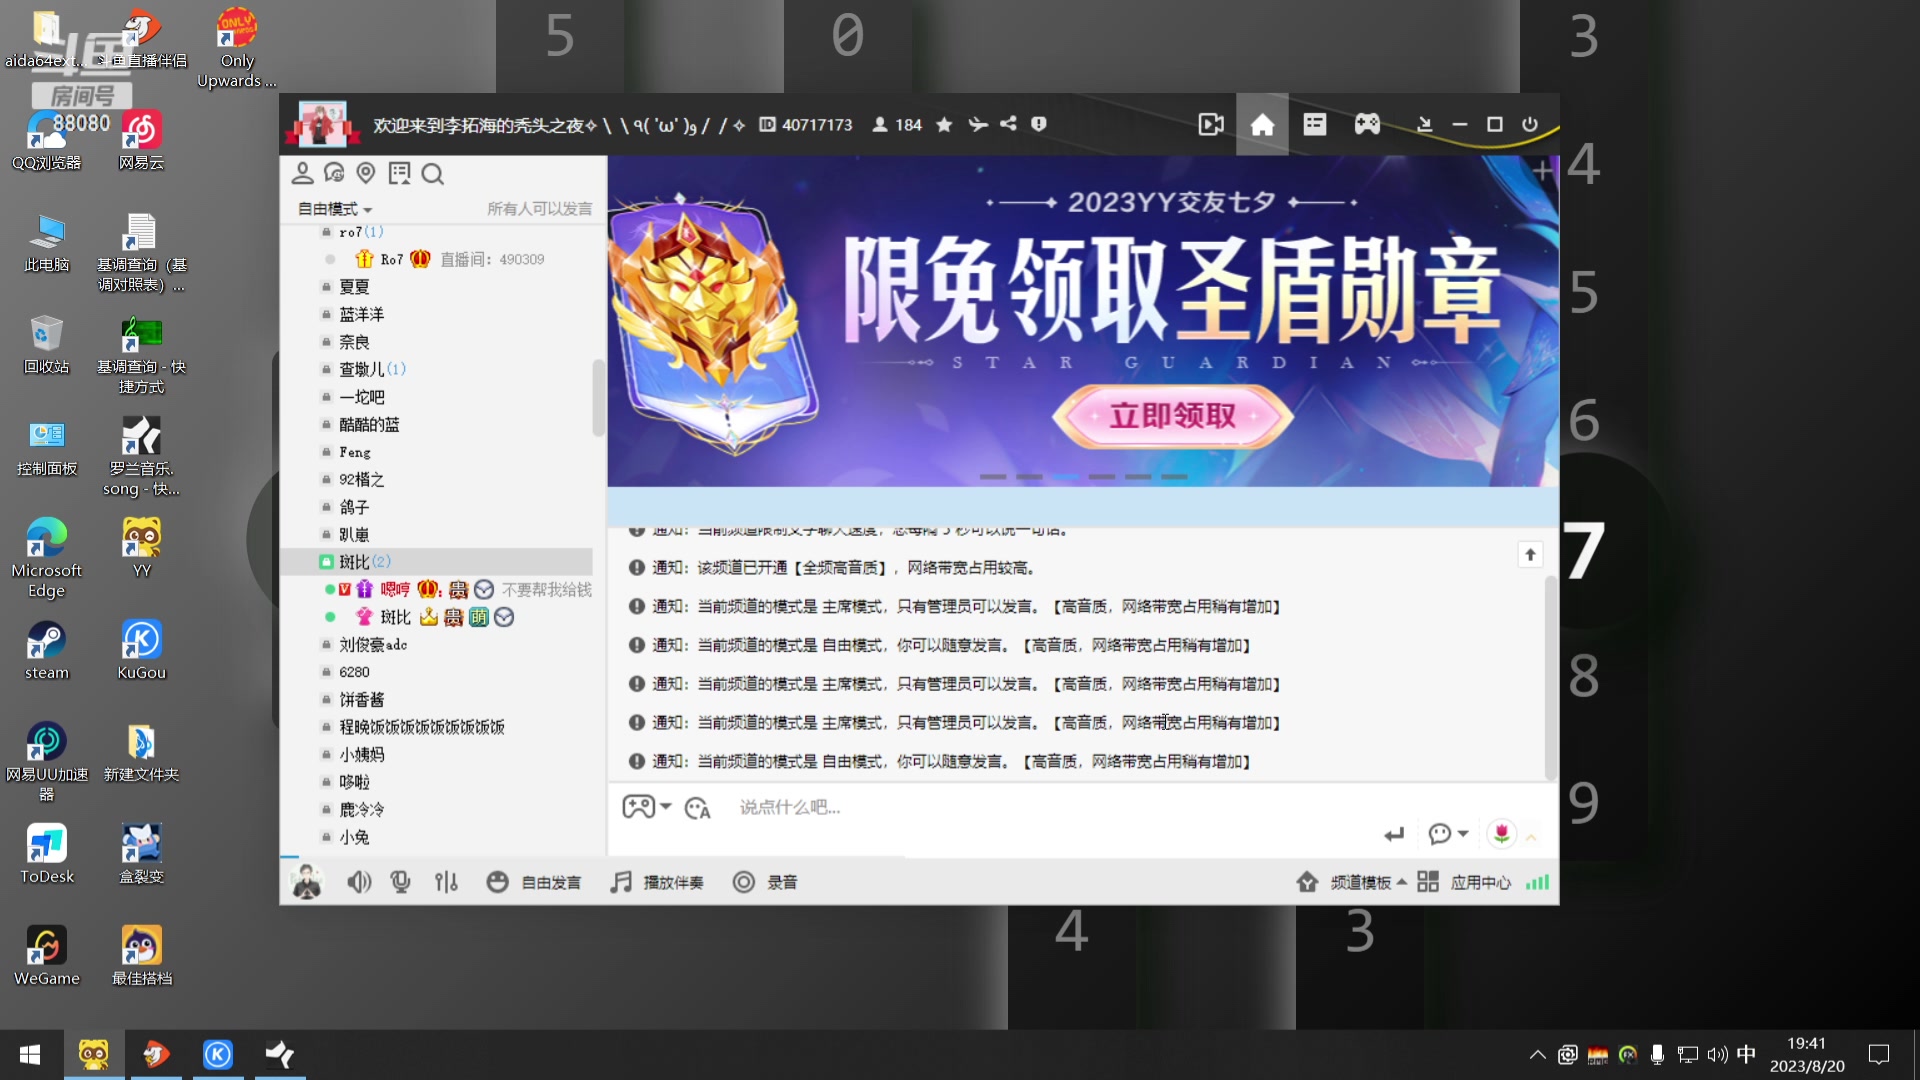Switch to the home tab in title bar

[x=1262, y=124]
